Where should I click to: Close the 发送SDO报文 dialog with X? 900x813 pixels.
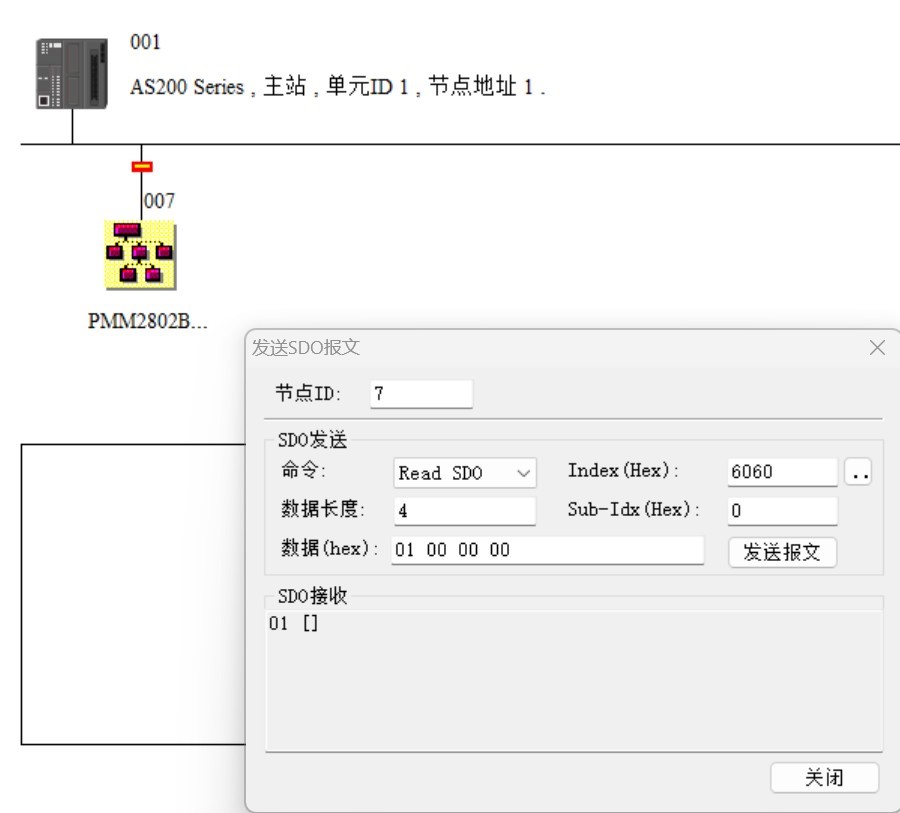877,347
